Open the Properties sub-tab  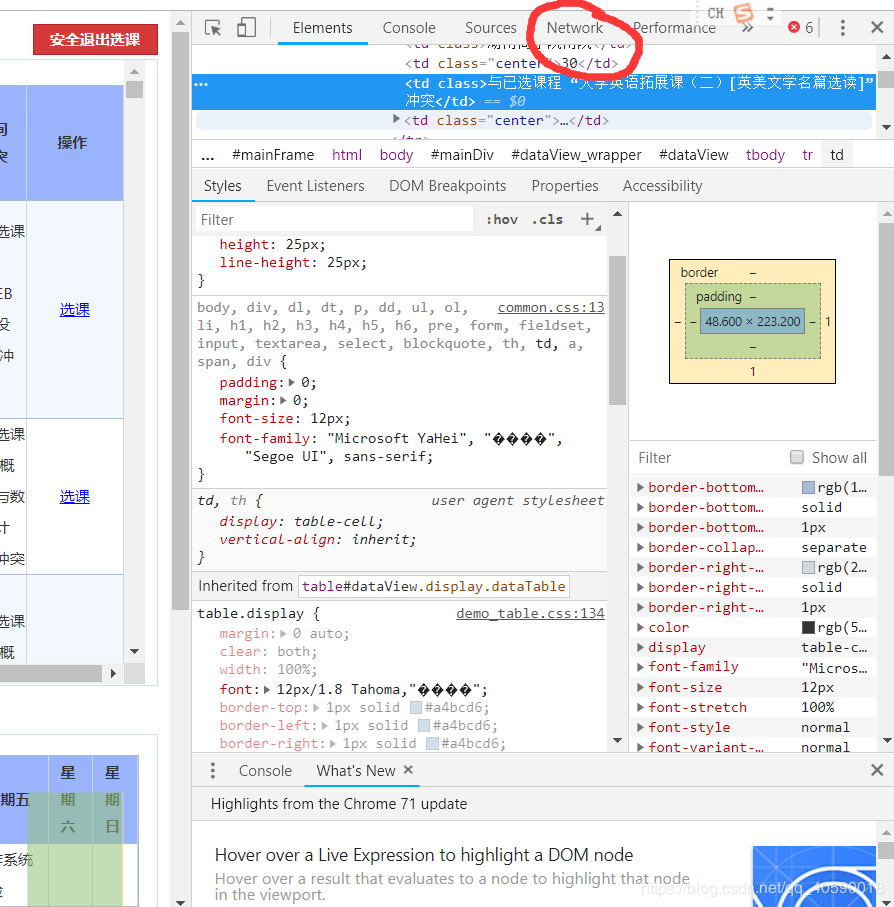(x=565, y=186)
